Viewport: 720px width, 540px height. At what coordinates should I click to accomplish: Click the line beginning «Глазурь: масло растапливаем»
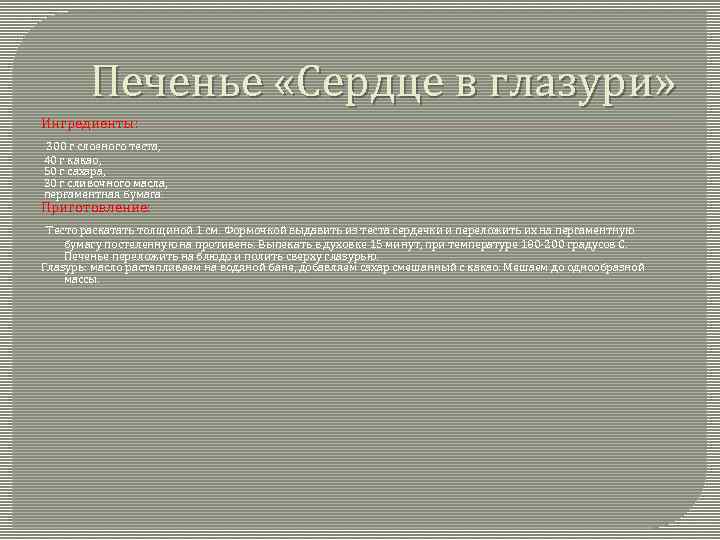pyautogui.click(x=343, y=267)
